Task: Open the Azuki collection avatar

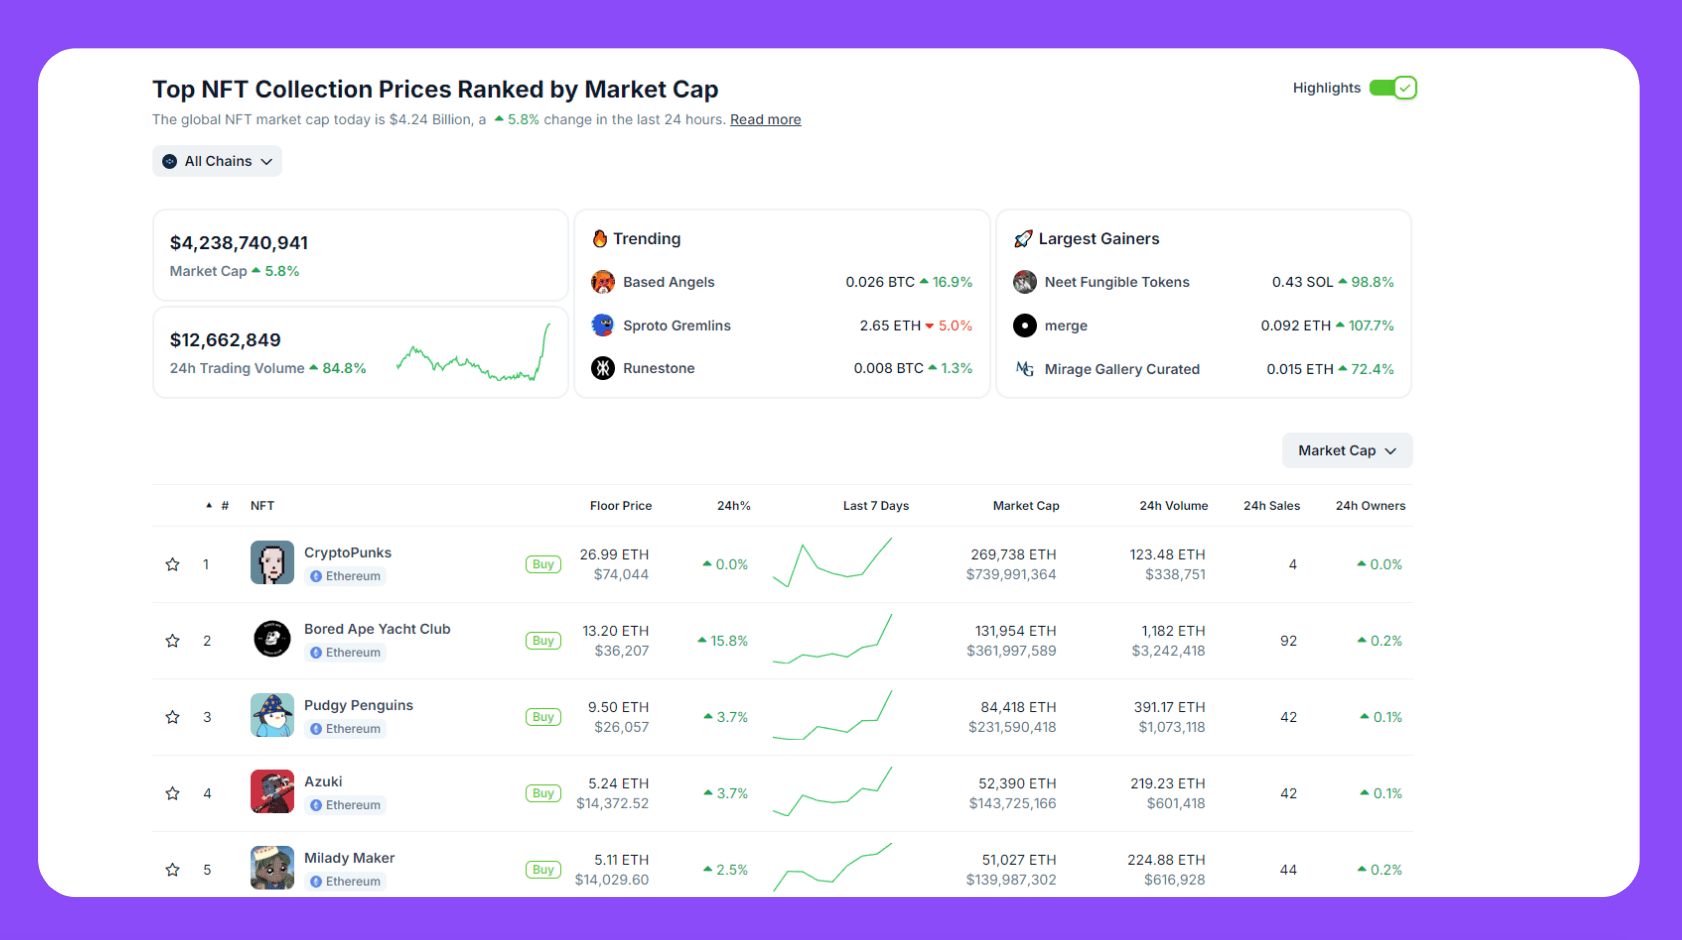Action: [x=272, y=791]
